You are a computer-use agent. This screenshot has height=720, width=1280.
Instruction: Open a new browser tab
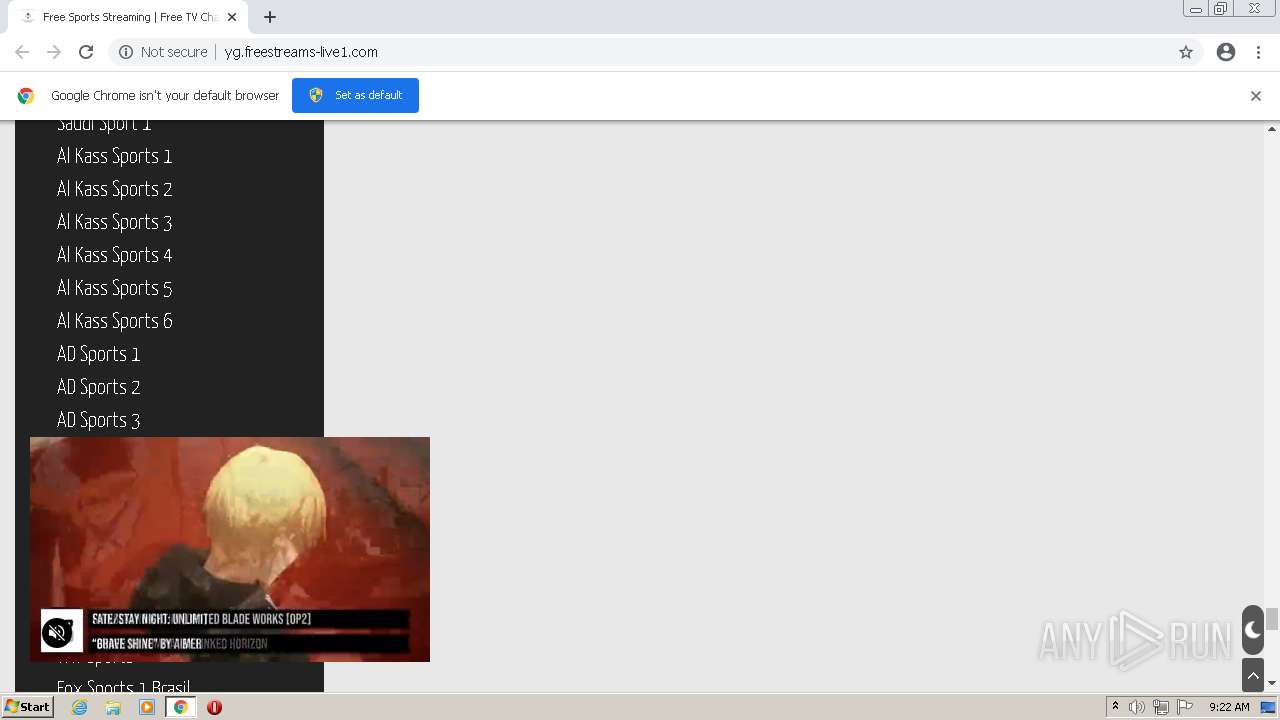coord(270,17)
